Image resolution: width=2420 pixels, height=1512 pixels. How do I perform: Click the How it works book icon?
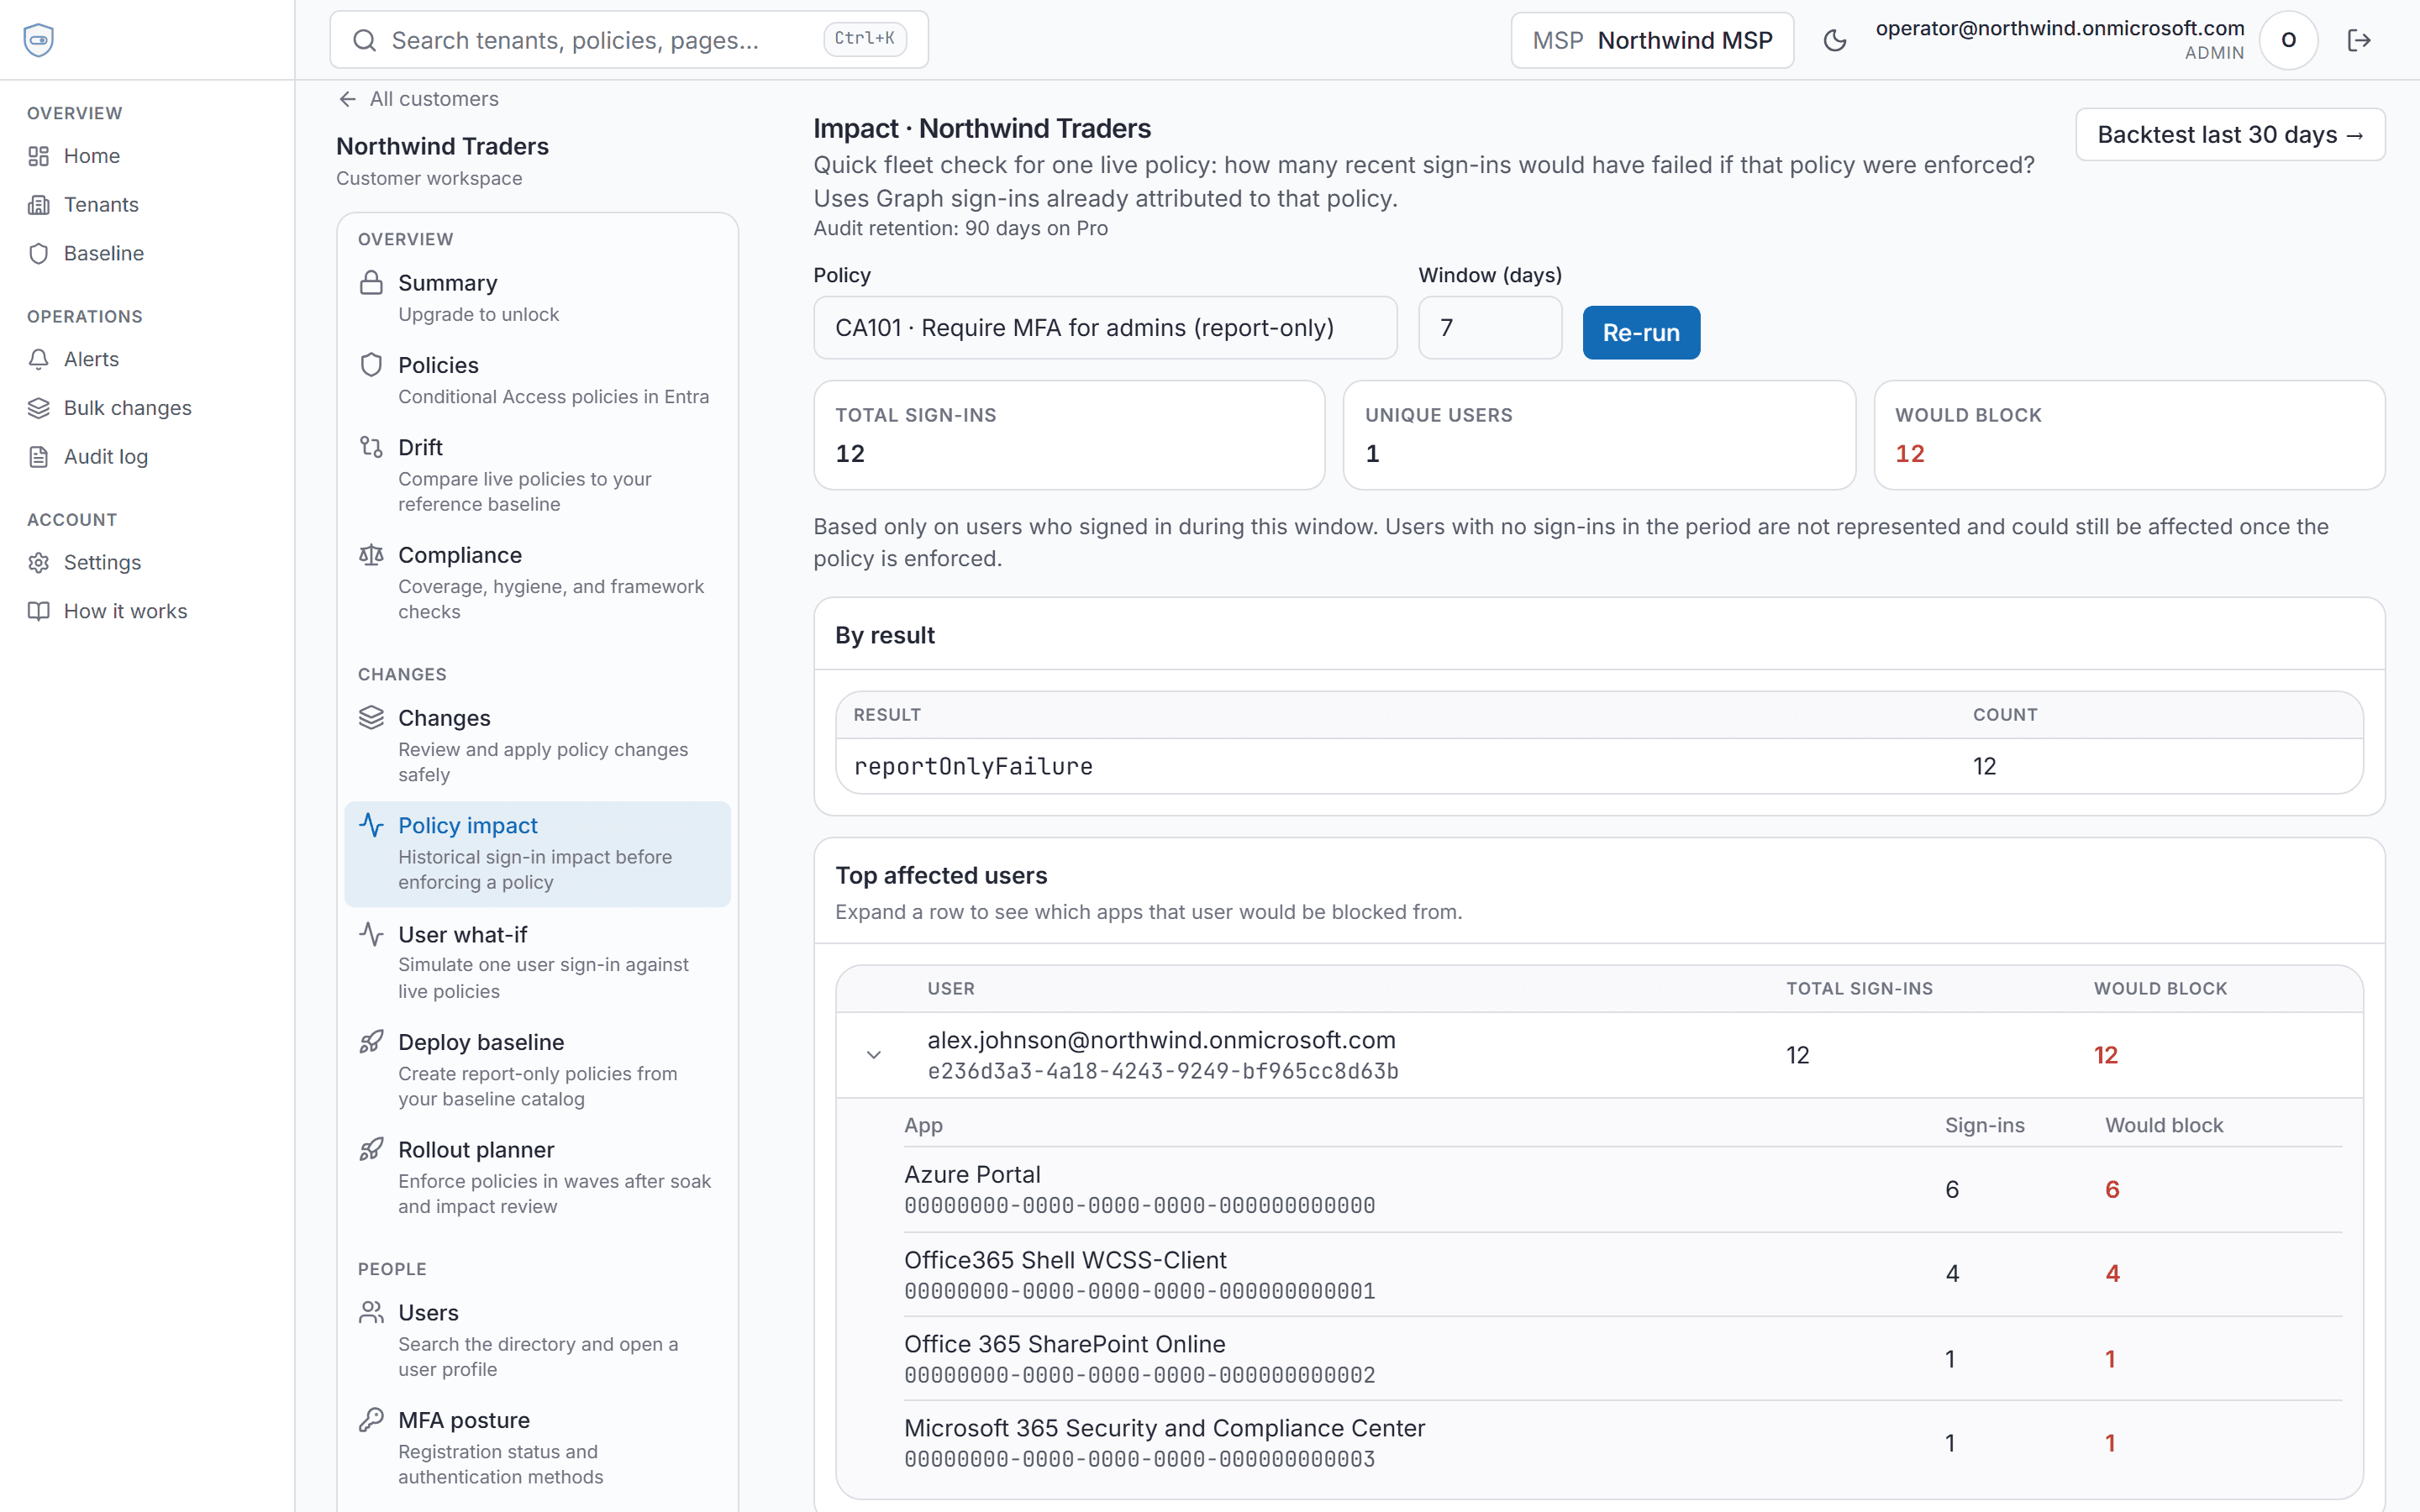[x=39, y=611]
